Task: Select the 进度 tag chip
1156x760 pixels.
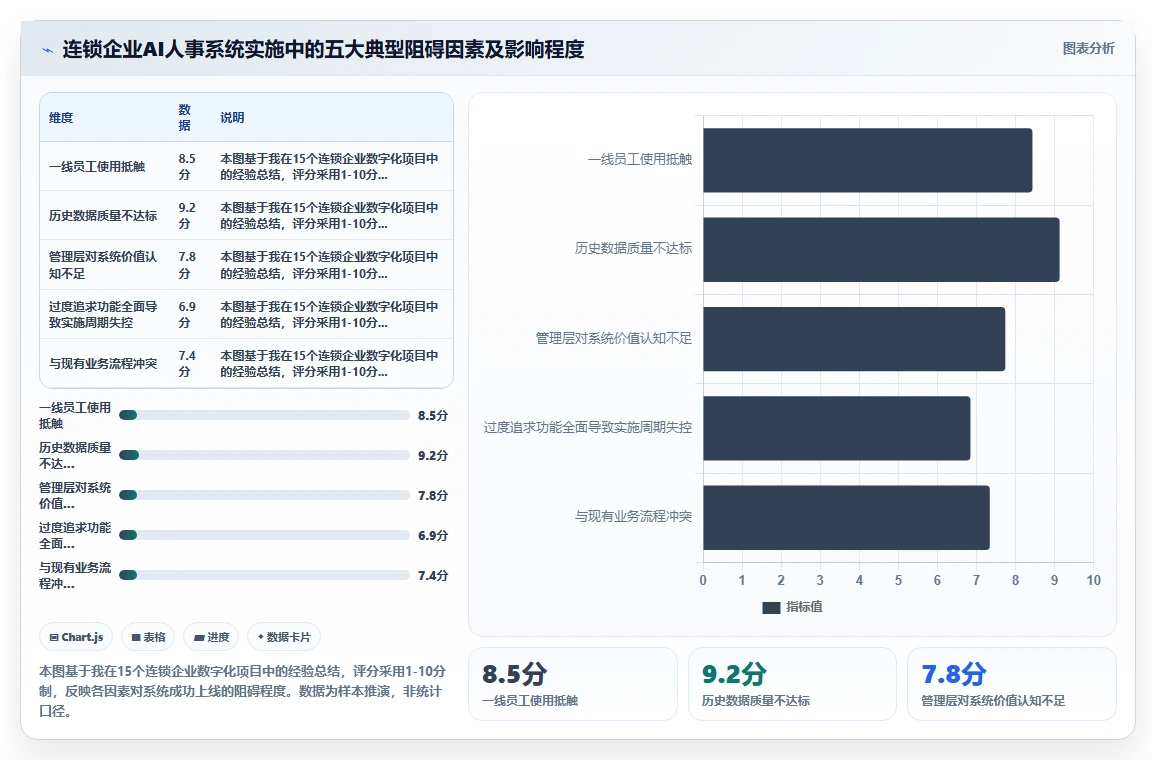Action: [x=212, y=637]
